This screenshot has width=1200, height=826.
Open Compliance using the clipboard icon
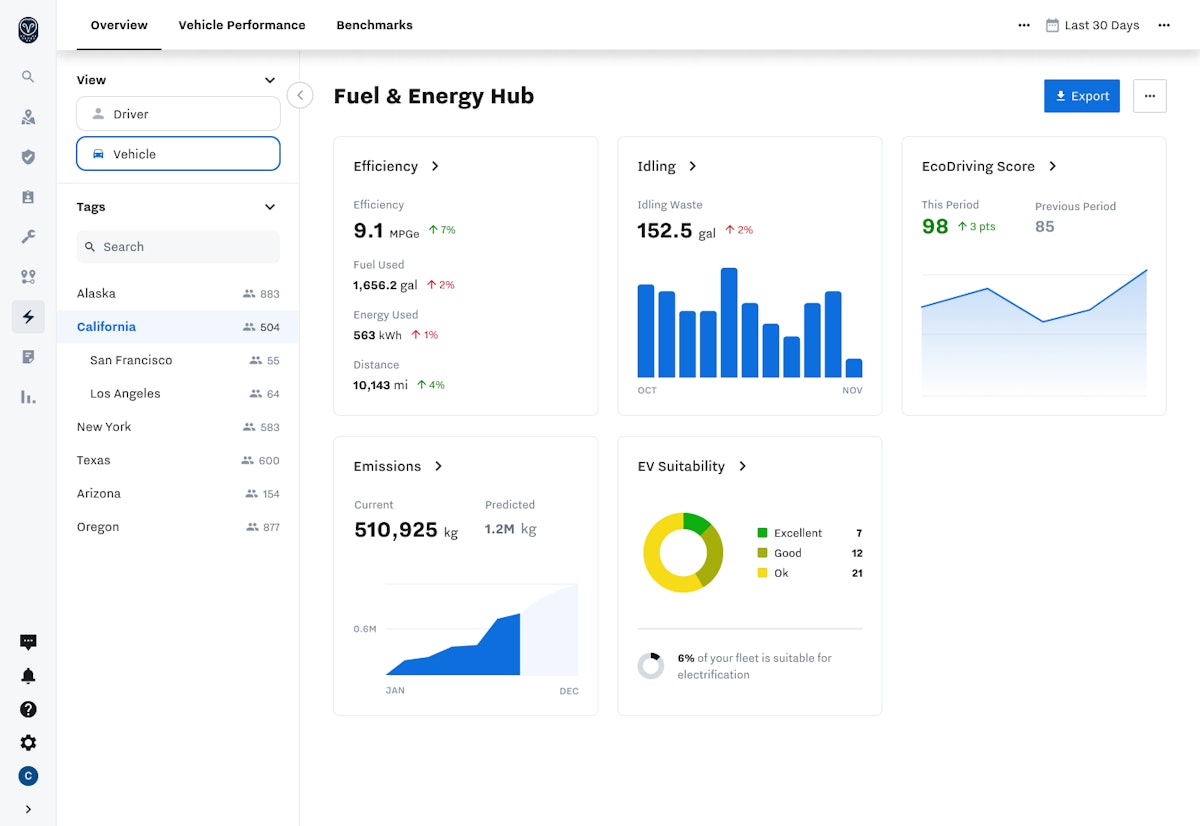[28, 197]
